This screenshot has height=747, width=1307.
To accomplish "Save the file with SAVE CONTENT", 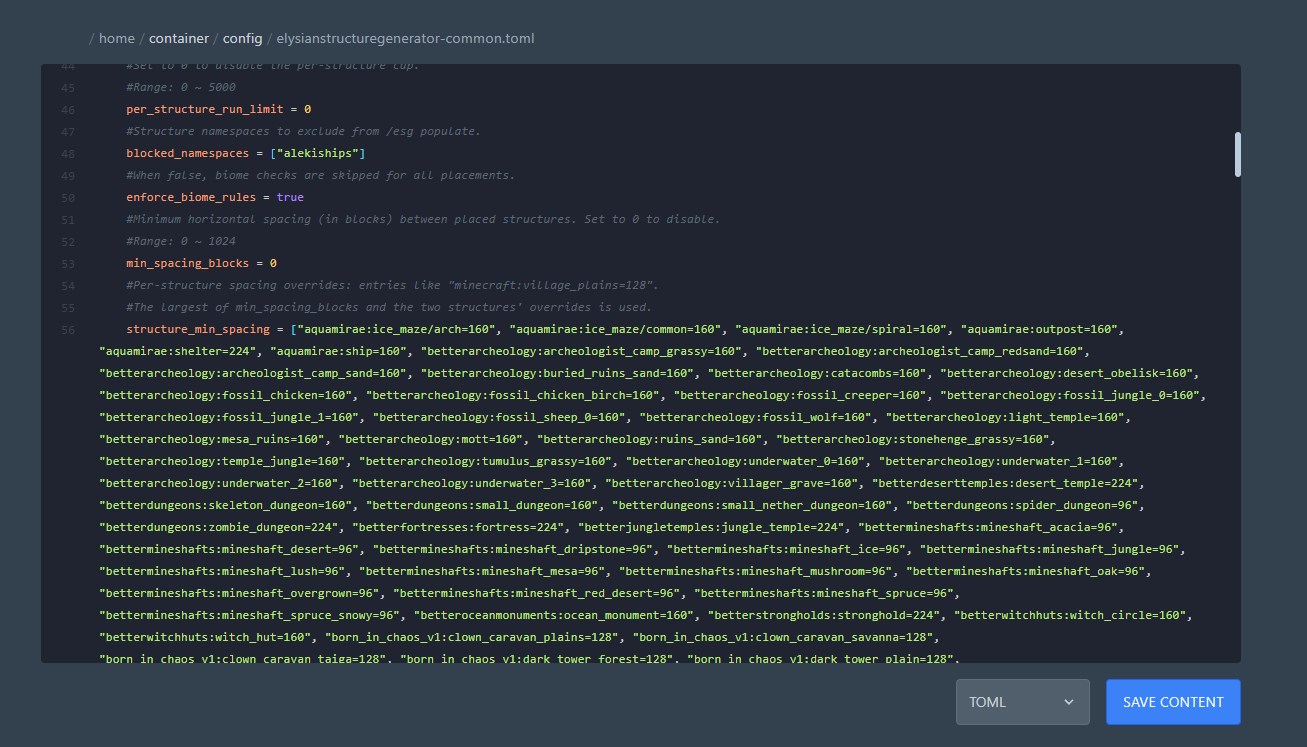I will click(x=1173, y=702).
